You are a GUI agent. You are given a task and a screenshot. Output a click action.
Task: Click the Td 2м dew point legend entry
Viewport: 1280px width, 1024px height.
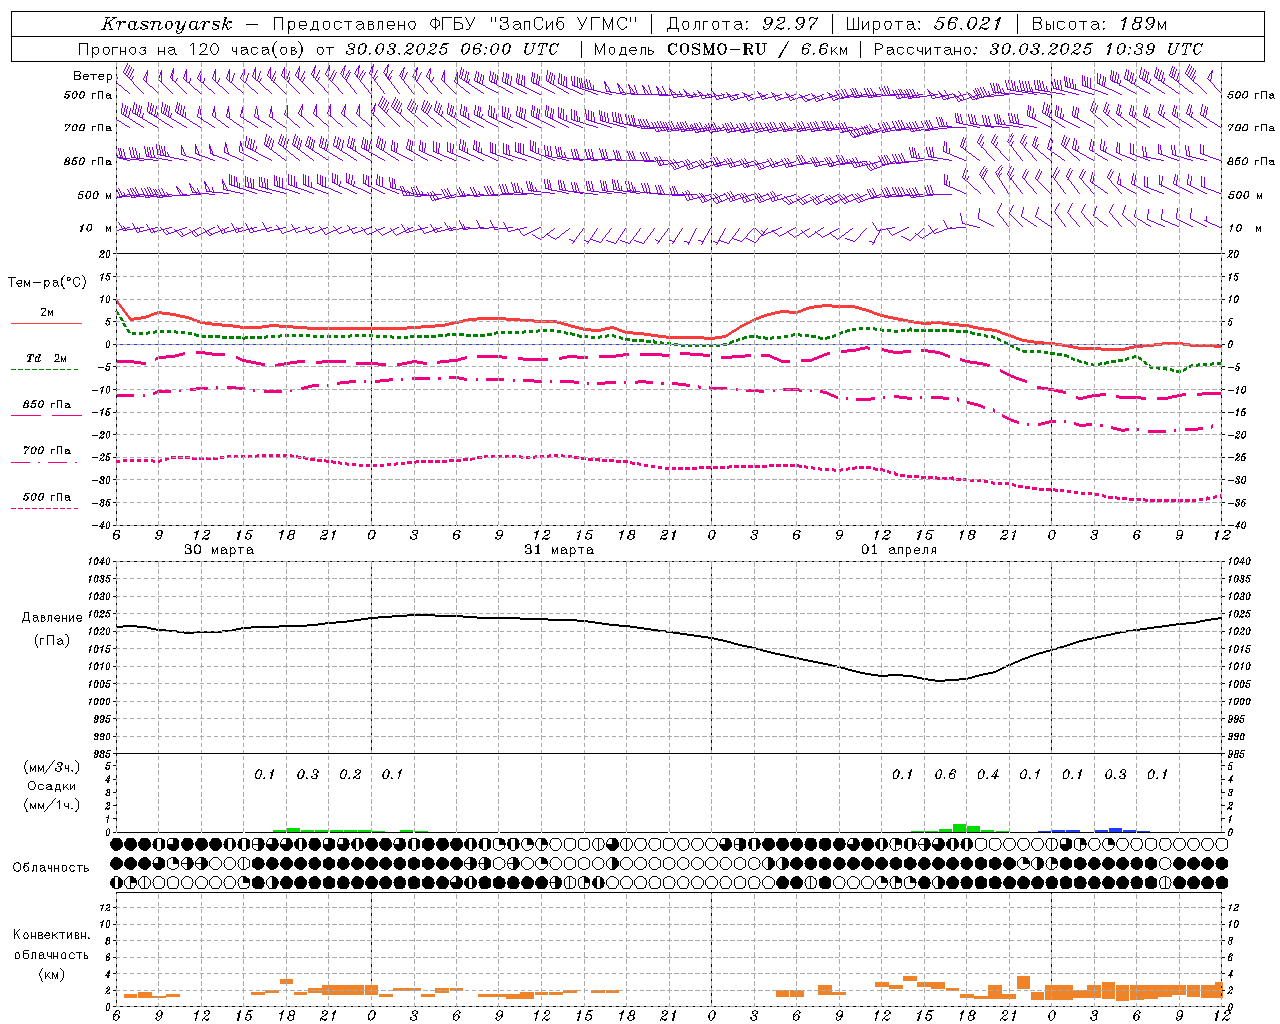(x=47, y=358)
